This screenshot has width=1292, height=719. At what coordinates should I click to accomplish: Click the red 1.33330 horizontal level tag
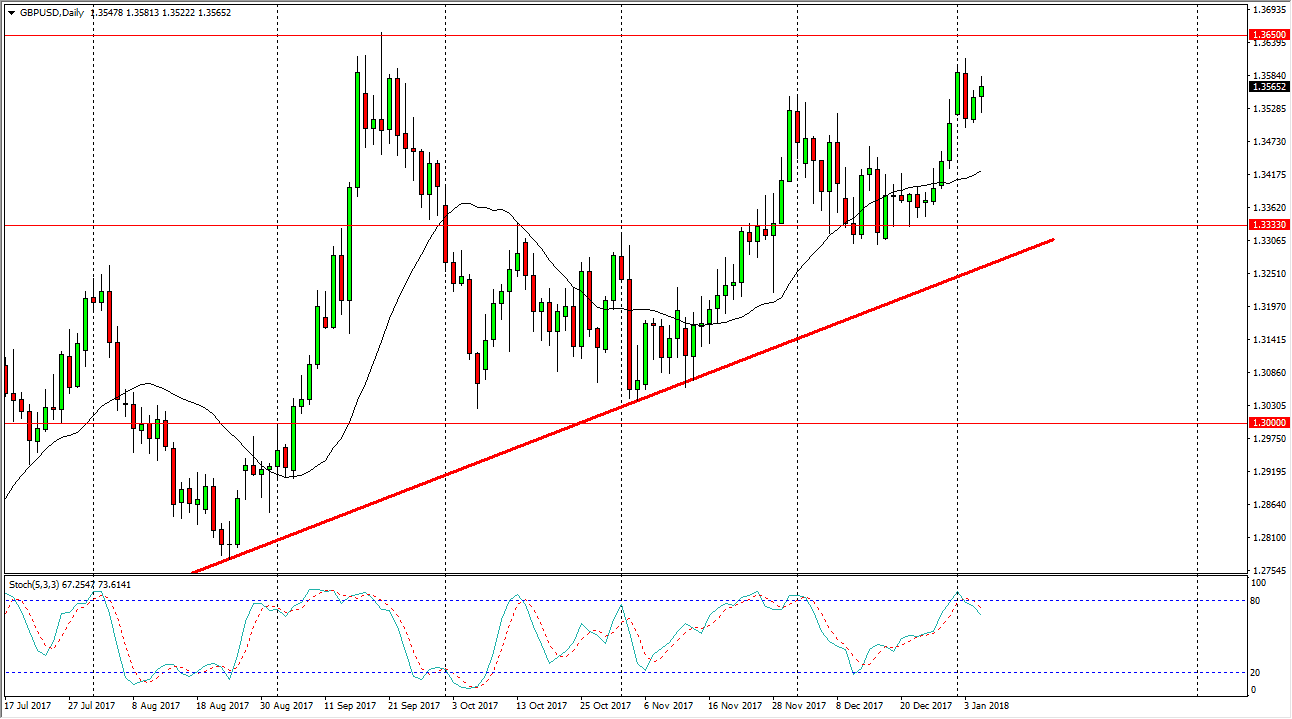click(x=1271, y=224)
